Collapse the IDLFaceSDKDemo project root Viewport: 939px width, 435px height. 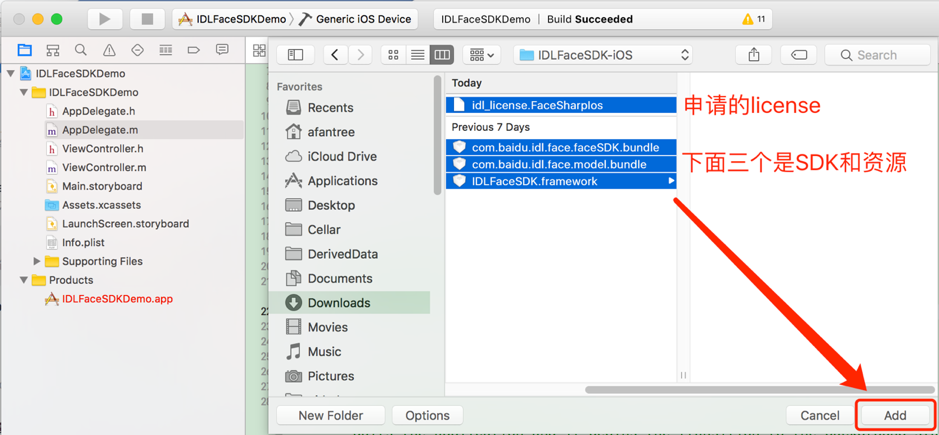pyautogui.click(x=11, y=74)
